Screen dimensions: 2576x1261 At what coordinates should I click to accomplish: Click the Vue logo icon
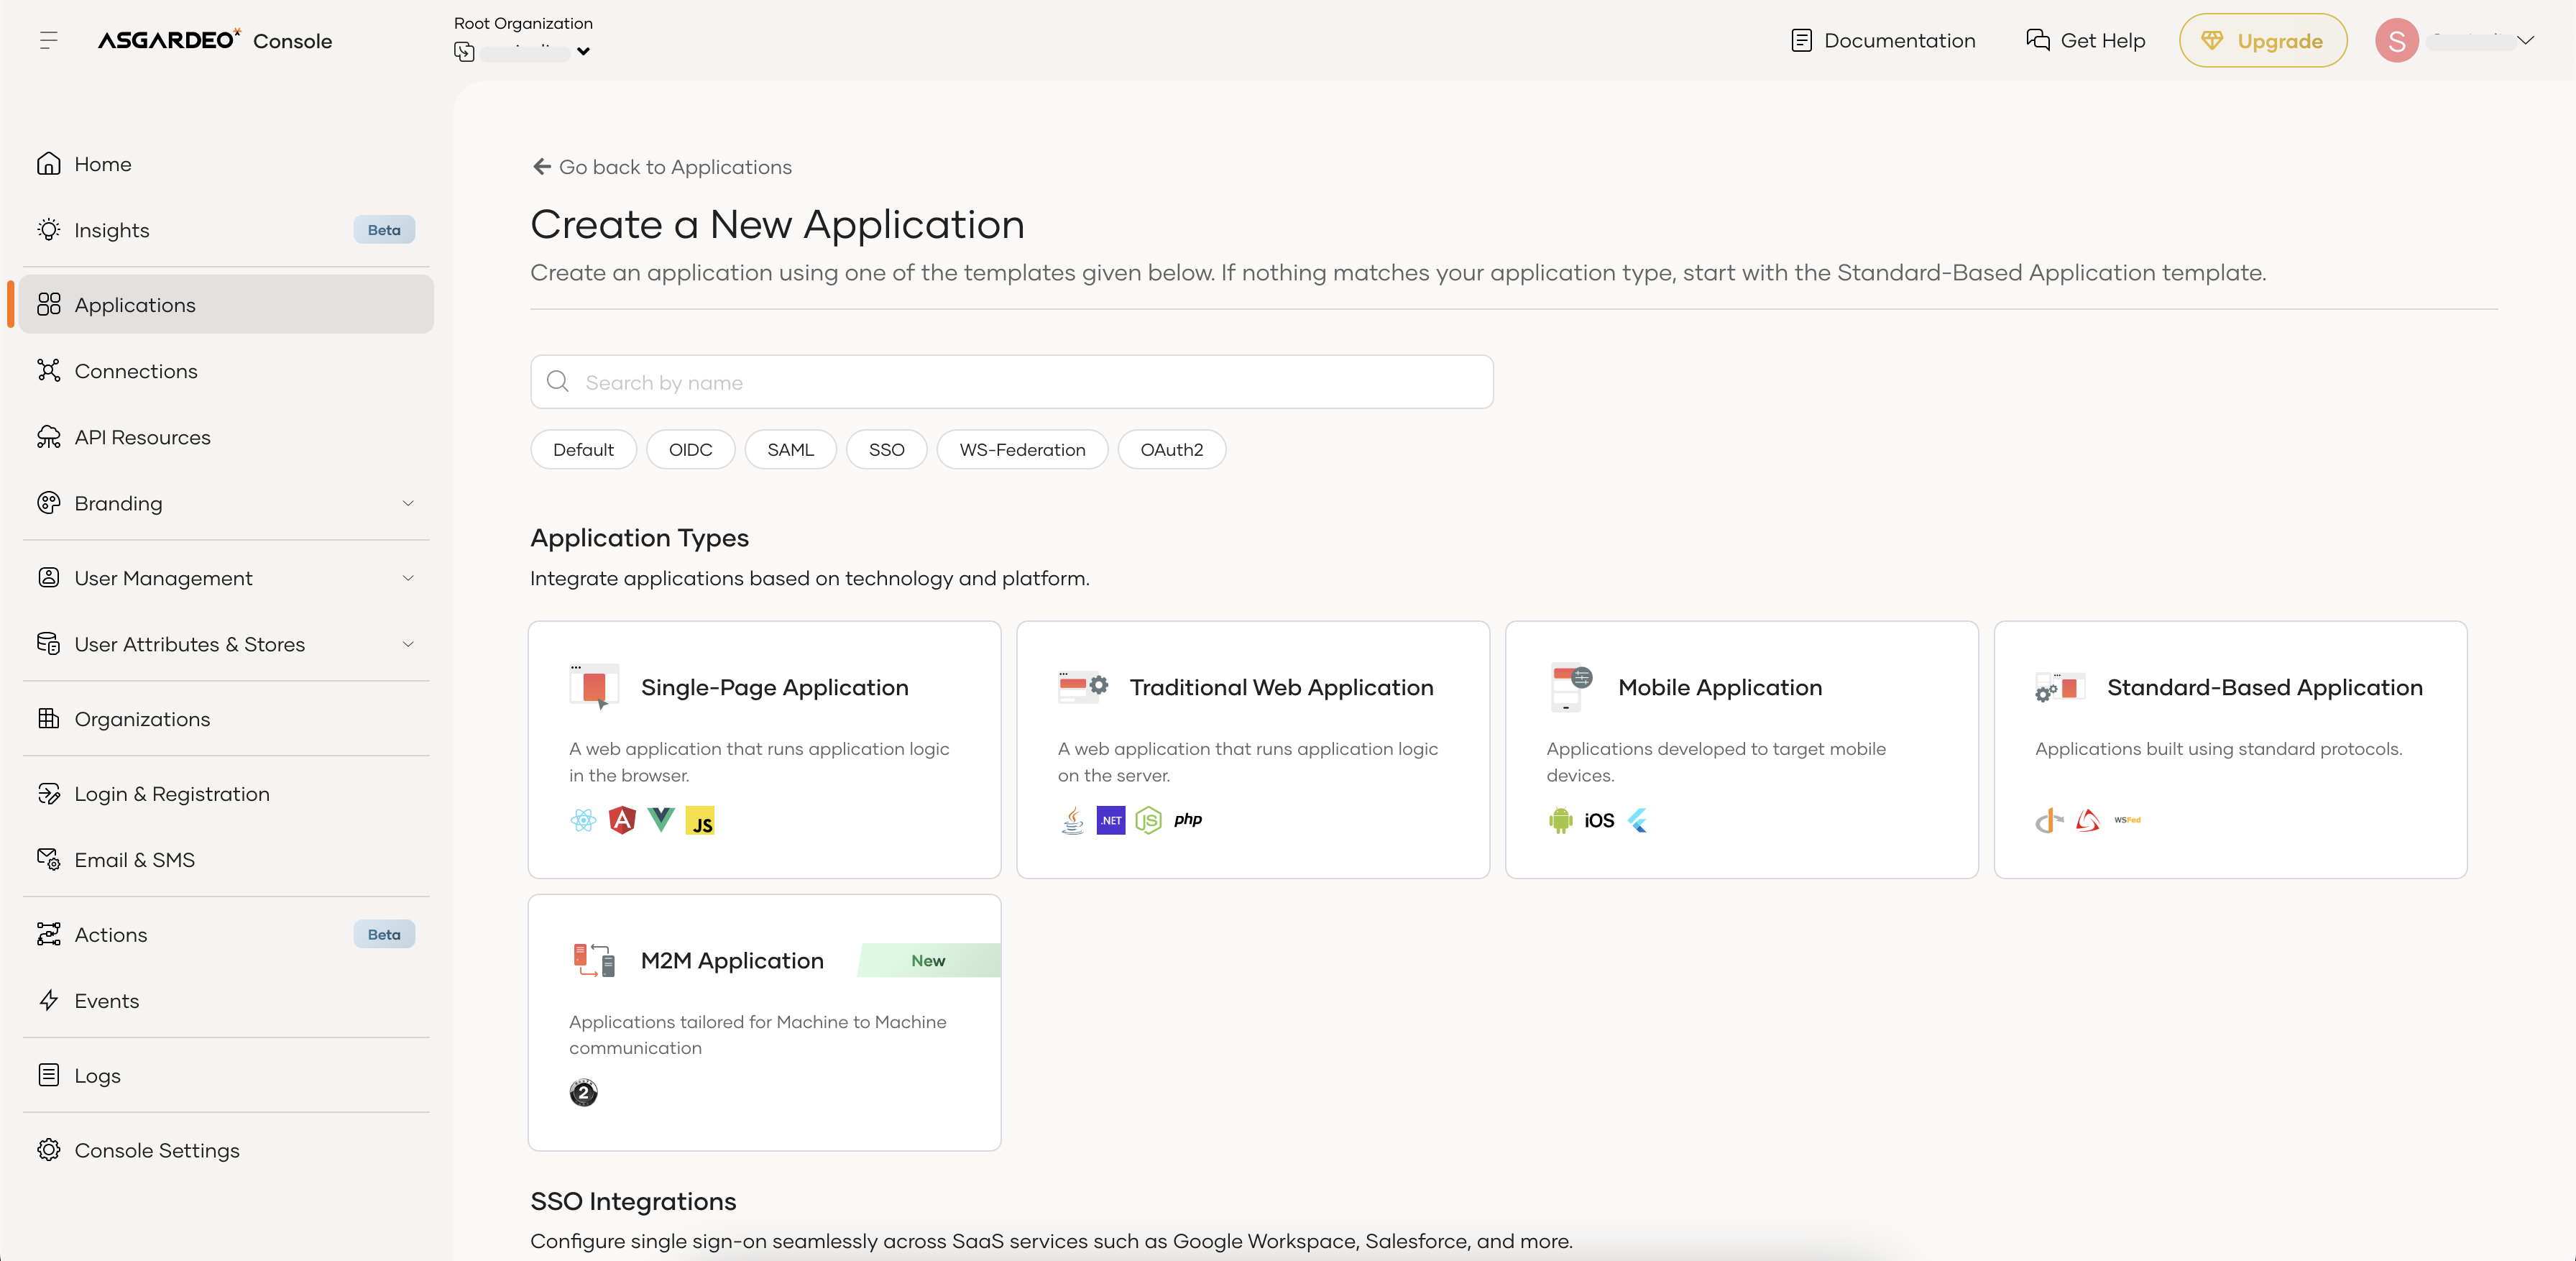pyautogui.click(x=661, y=820)
